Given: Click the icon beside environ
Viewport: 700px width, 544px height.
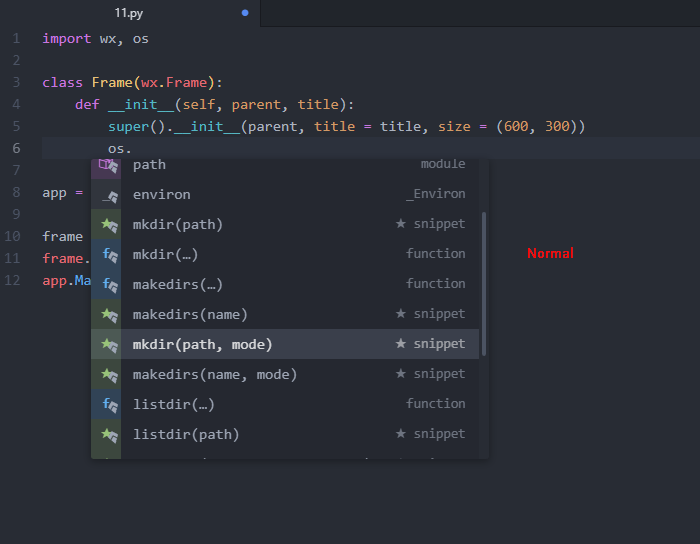Looking at the screenshot, I should click(106, 194).
